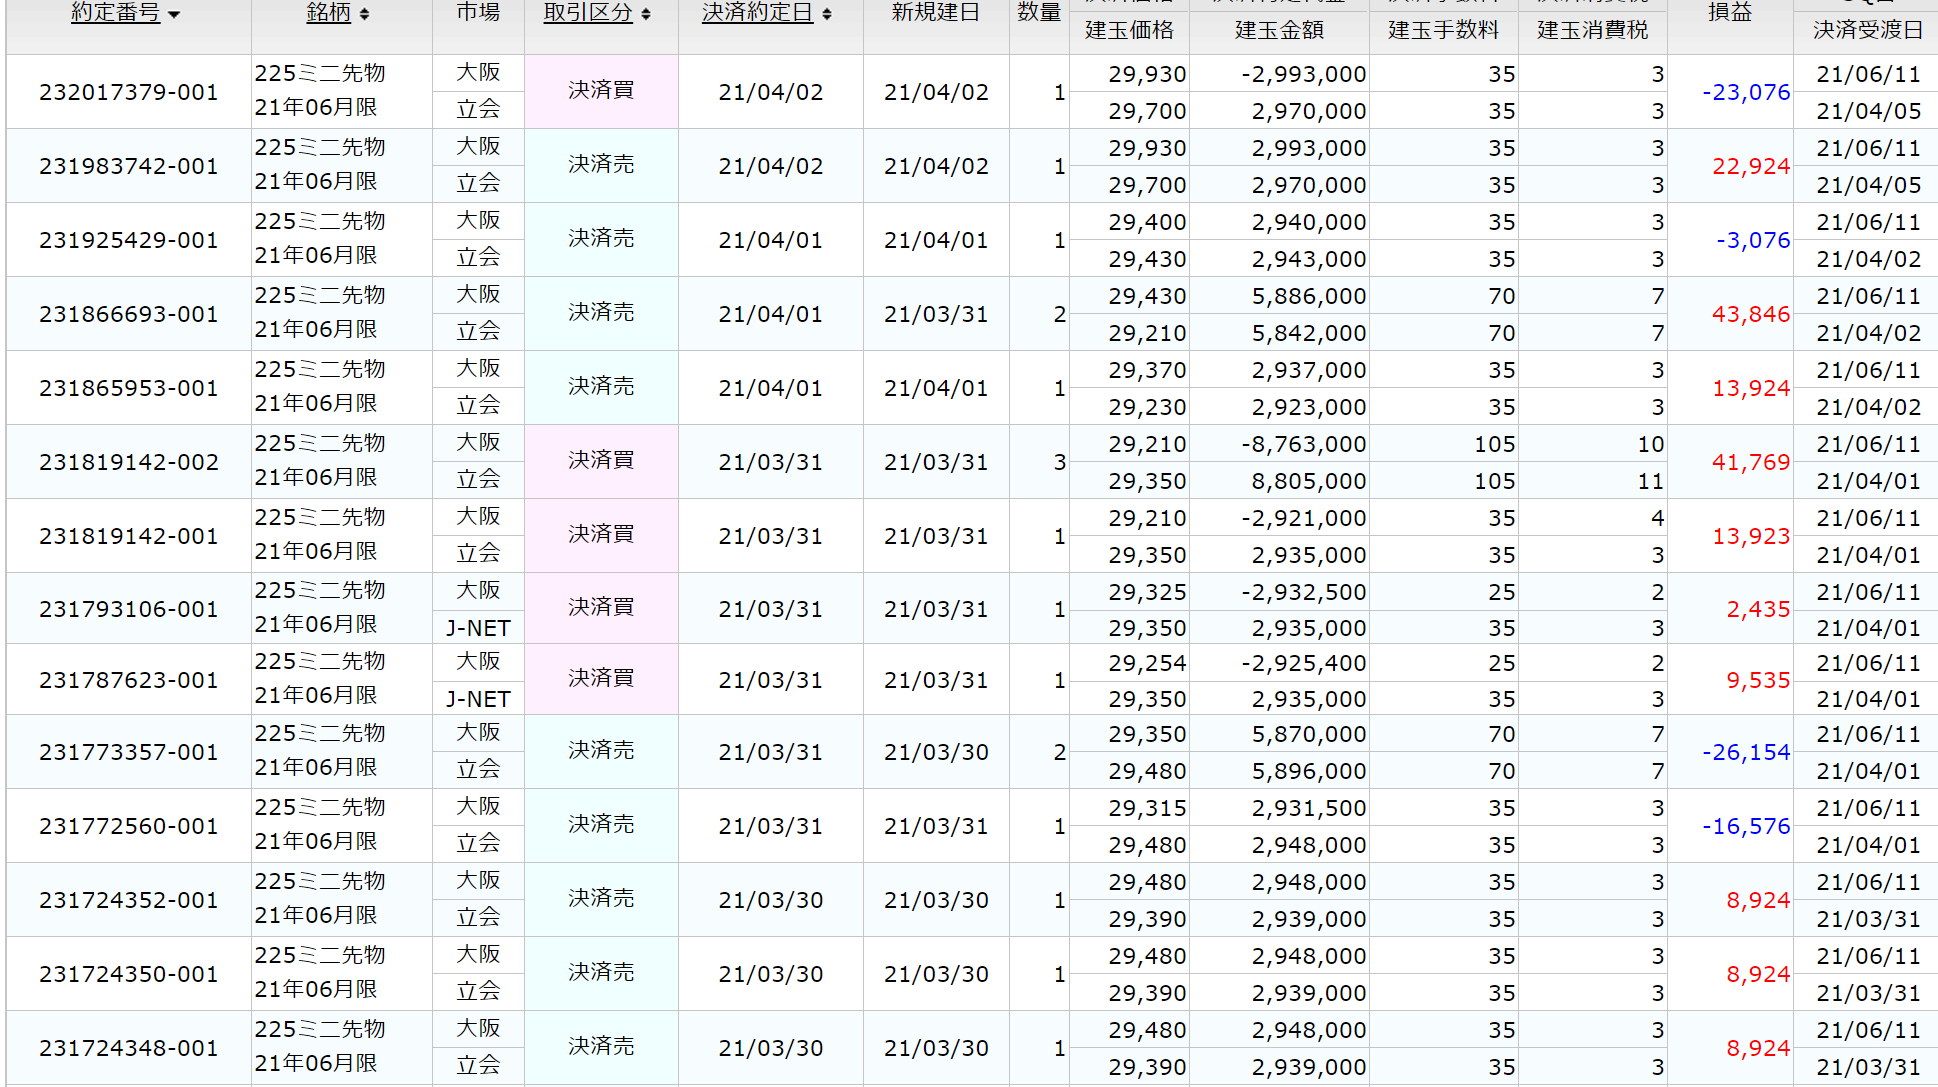Click the loss value -3,076
Viewport: 1938px width, 1087px height.
click(x=1753, y=240)
